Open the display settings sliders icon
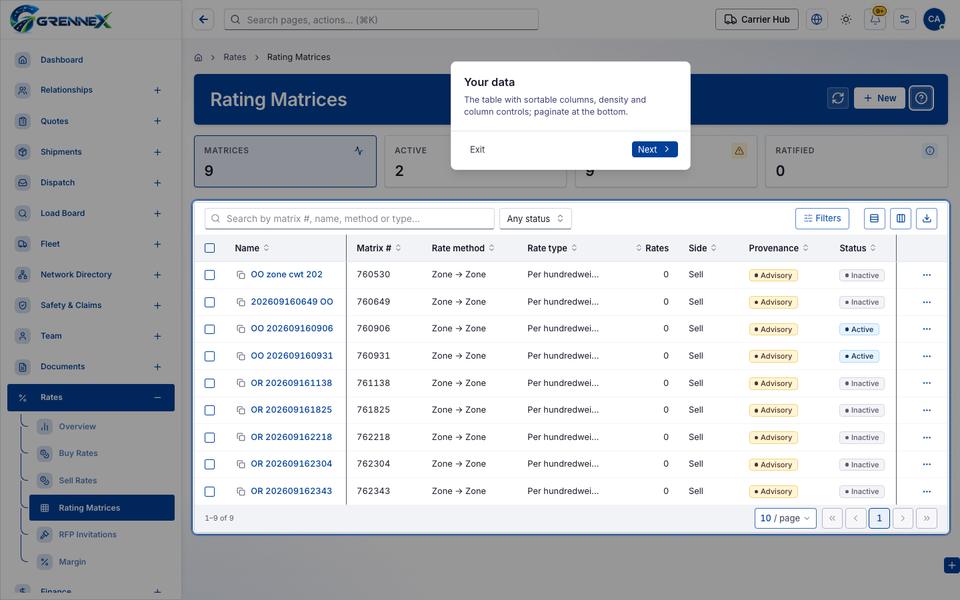960x600 pixels. coord(904,20)
